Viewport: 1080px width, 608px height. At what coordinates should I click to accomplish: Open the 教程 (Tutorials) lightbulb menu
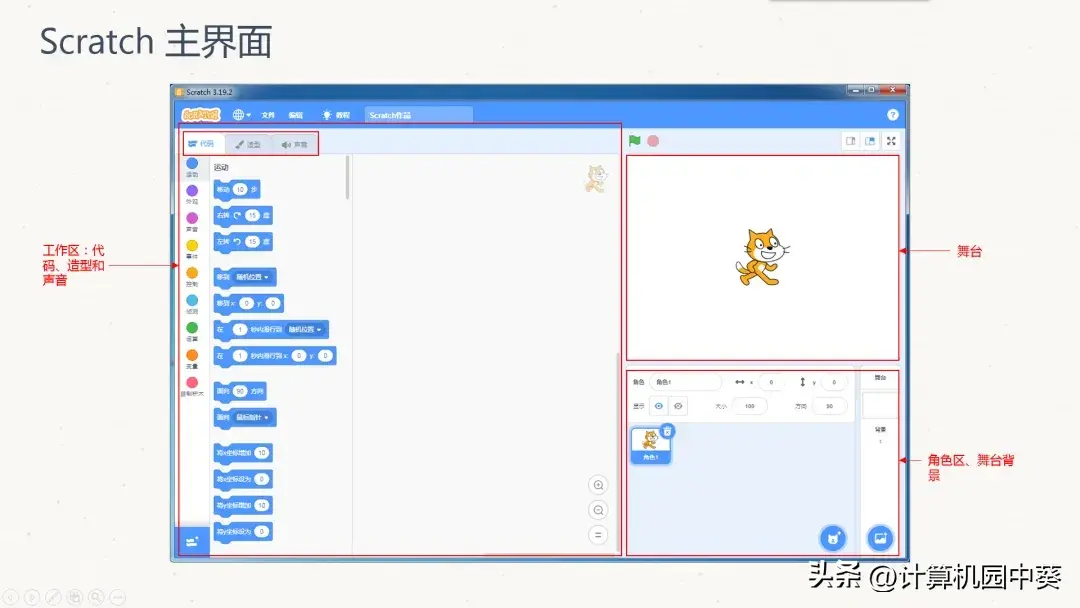pos(336,115)
